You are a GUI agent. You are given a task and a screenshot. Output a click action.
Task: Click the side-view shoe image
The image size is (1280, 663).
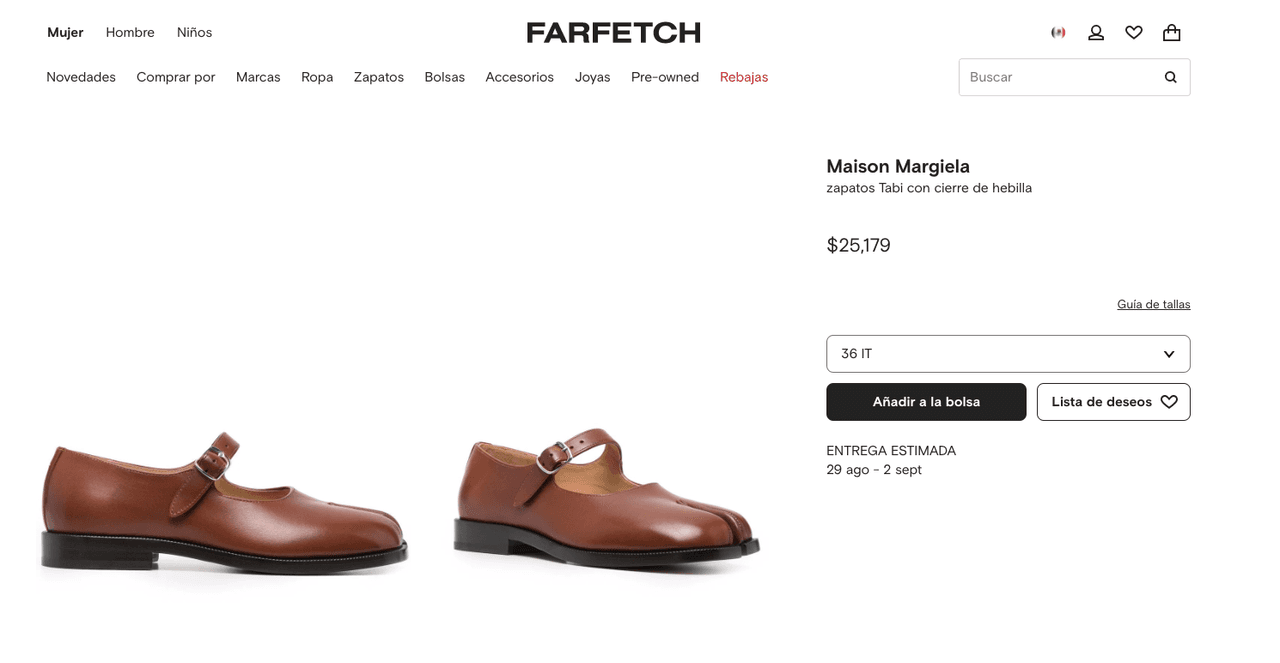pyautogui.click(x=224, y=503)
